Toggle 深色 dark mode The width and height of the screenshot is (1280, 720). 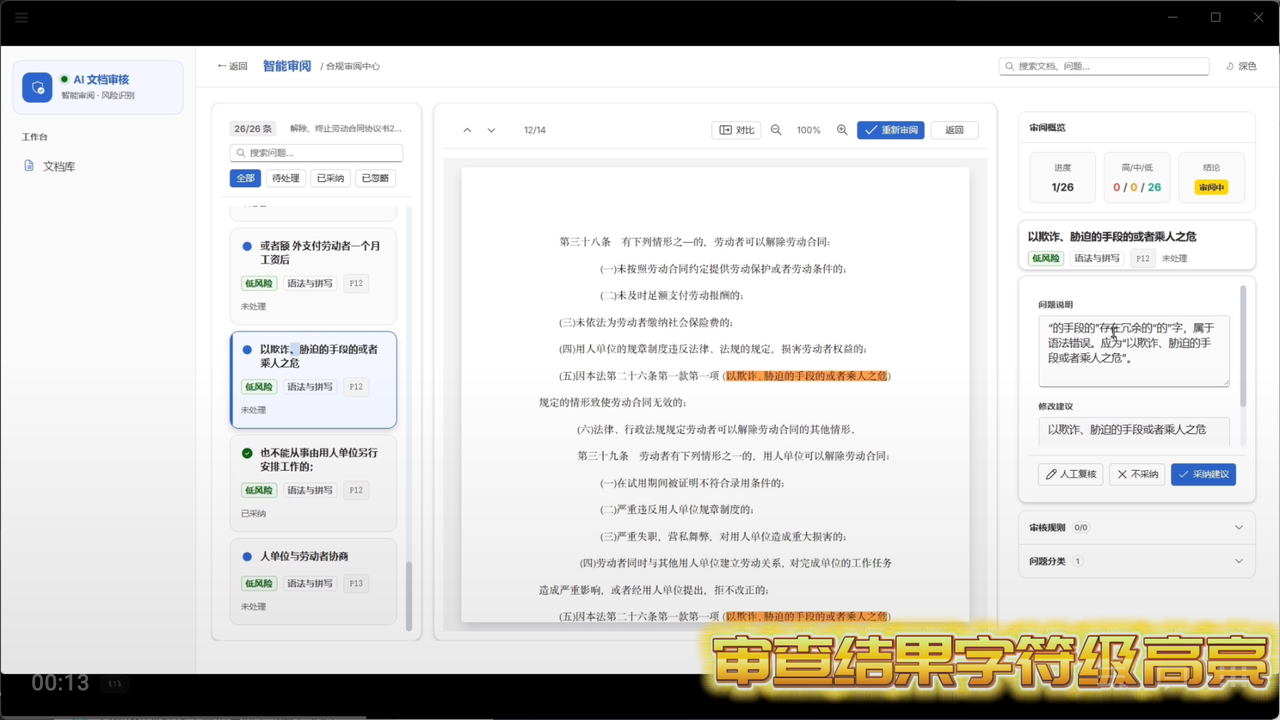click(1241, 66)
